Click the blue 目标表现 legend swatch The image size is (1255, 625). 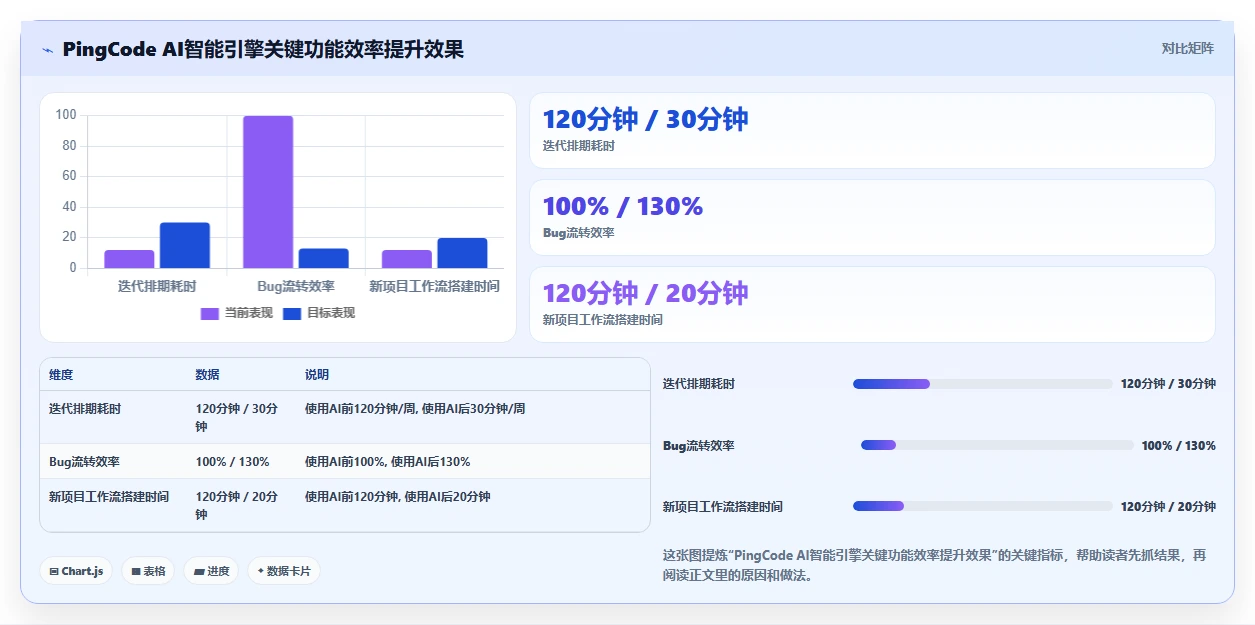click(x=292, y=313)
